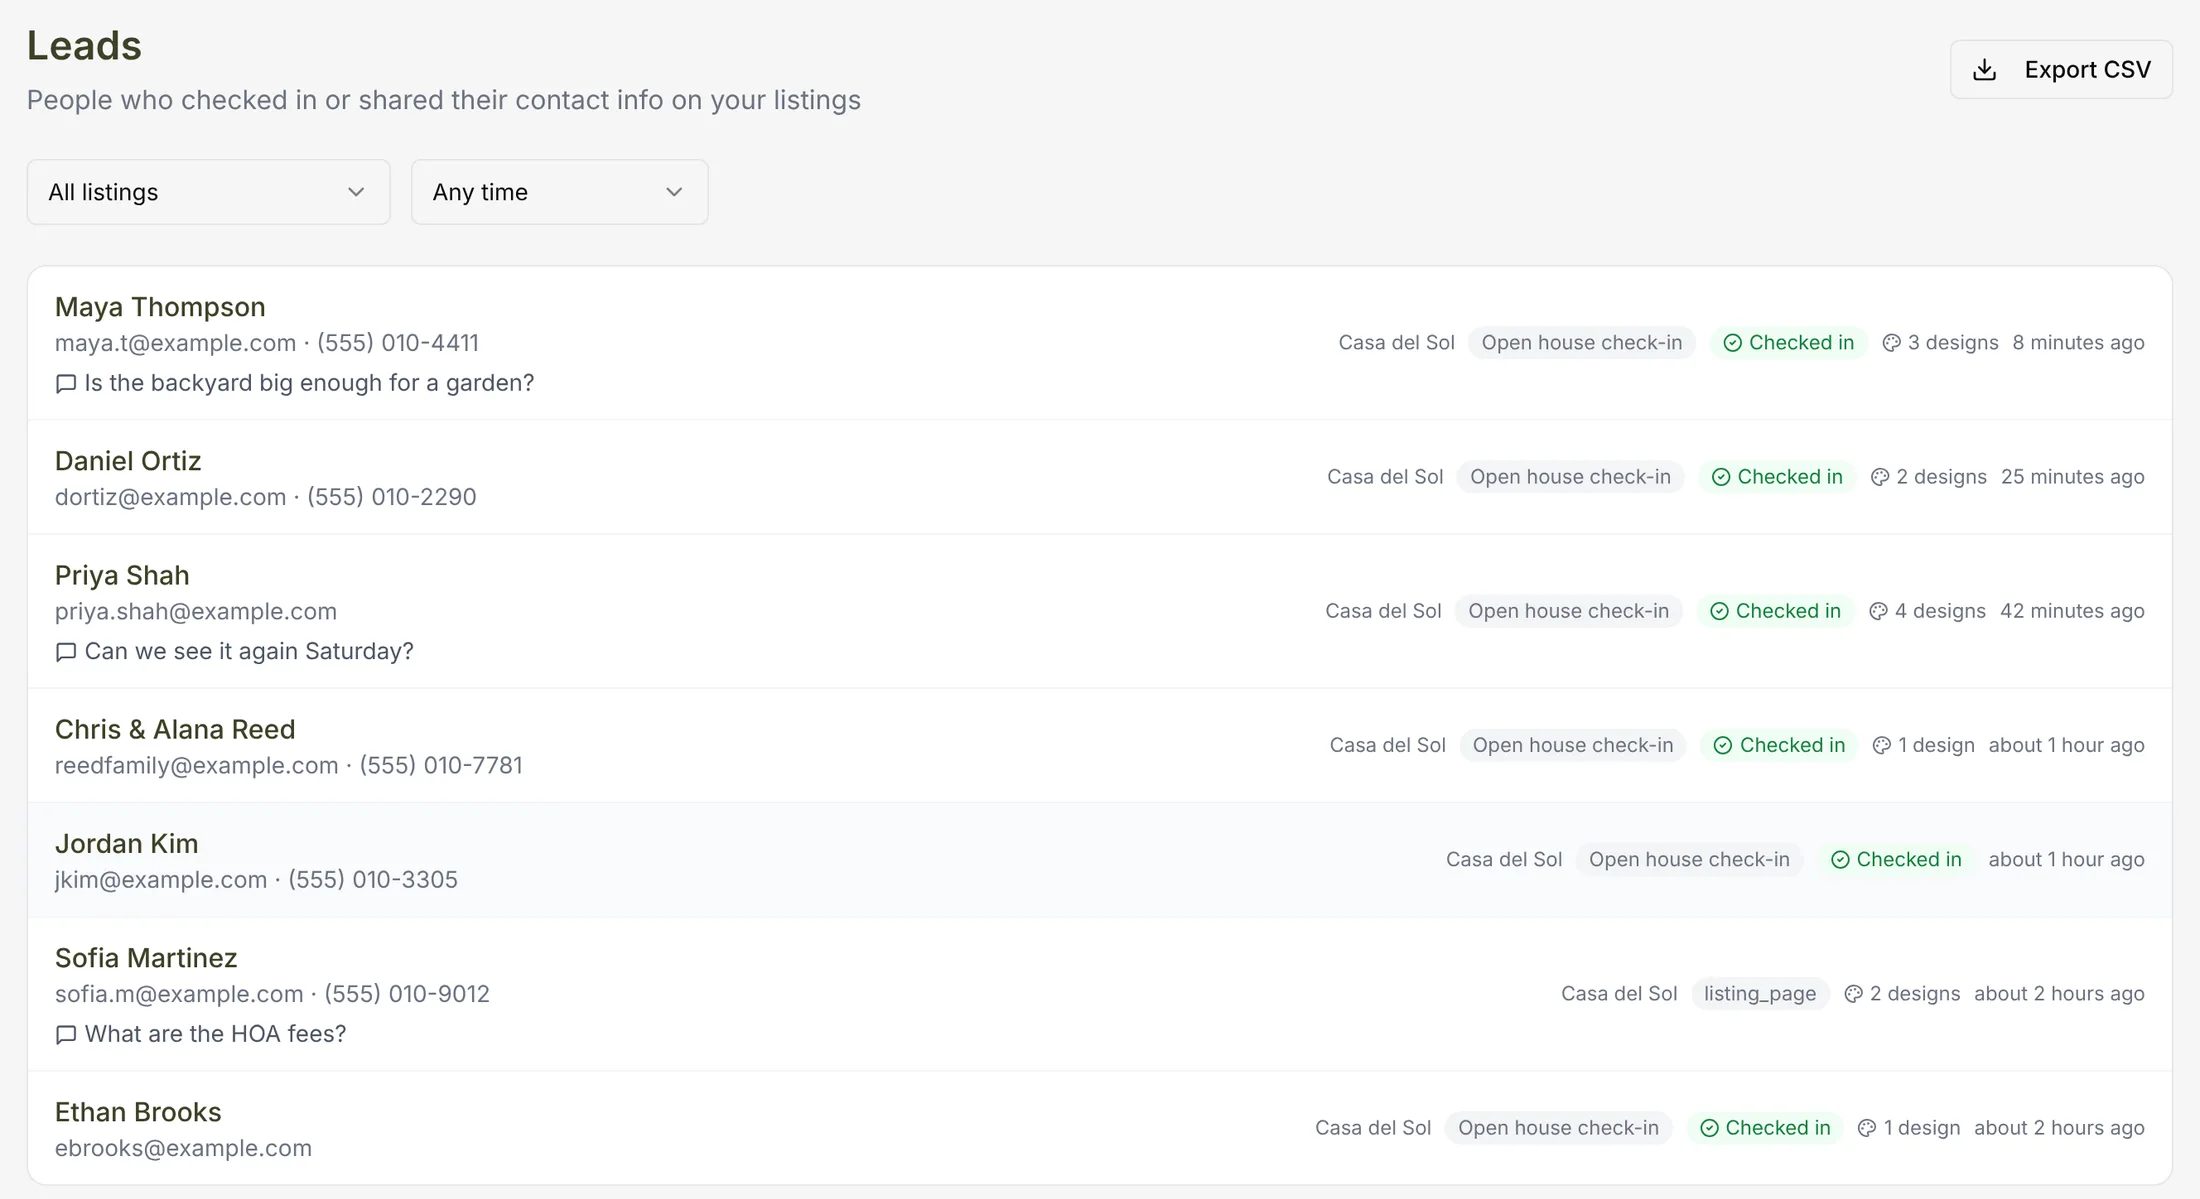Click the '25 minutes ago' timestamp
2200x1199 pixels.
[x=2072, y=477]
